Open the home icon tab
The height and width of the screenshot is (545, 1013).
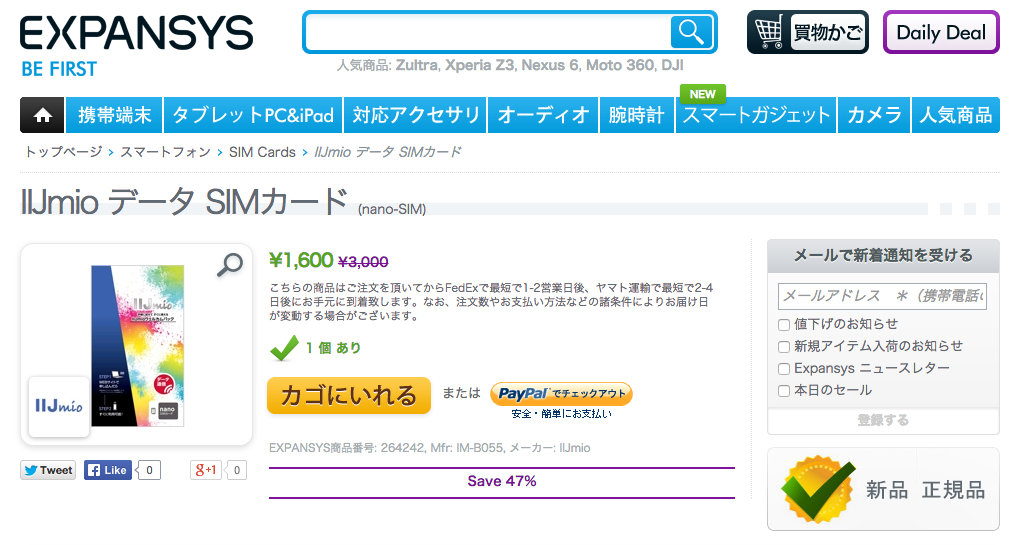tap(42, 115)
